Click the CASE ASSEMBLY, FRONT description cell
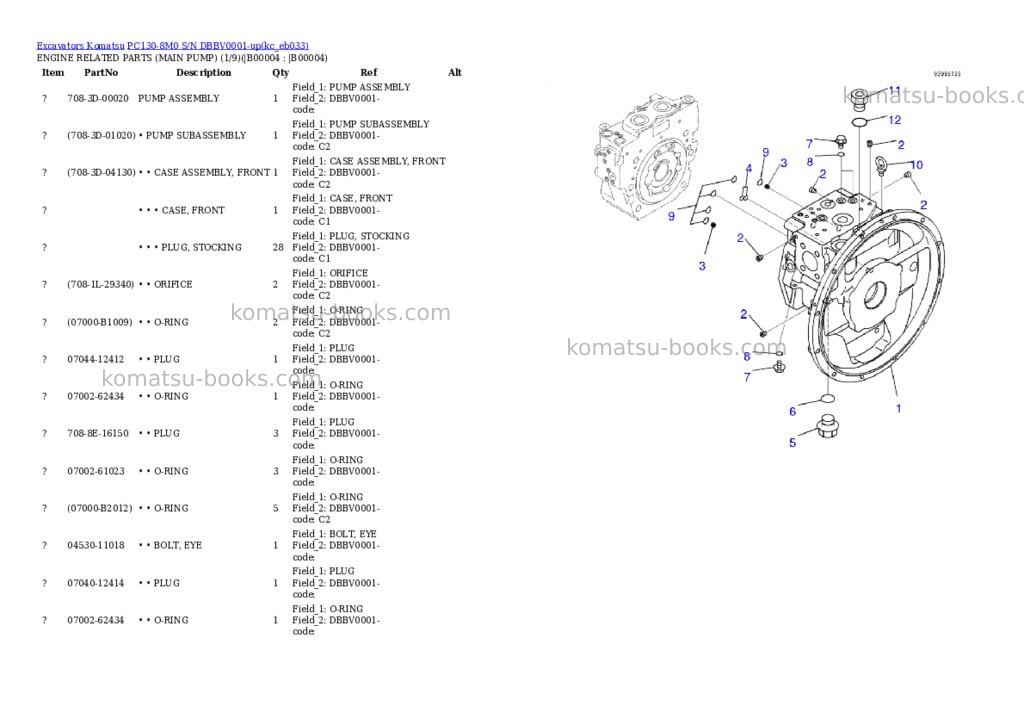The height and width of the screenshot is (725, 1024). click(x=204, y=173)
